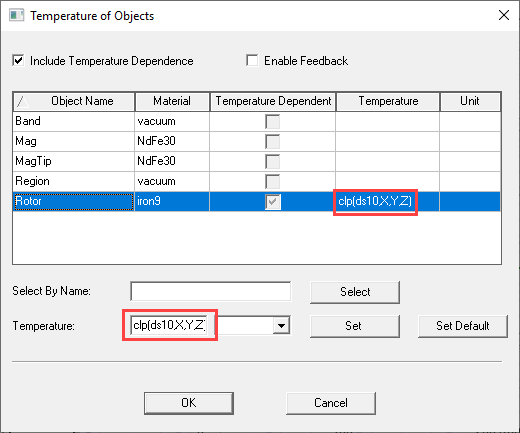Confirm the dialog with OK
520x433 pixels.
click(189, 403)
